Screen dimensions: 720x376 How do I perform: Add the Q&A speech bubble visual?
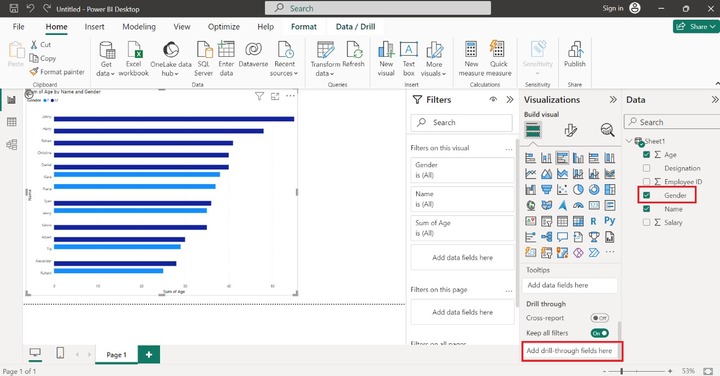click(x=562, y=237)
